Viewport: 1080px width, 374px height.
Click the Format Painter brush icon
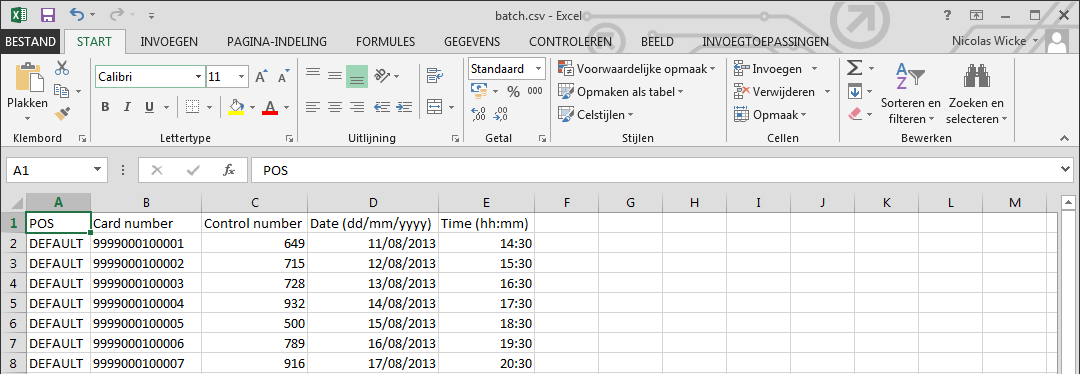[x=62, y=112]
